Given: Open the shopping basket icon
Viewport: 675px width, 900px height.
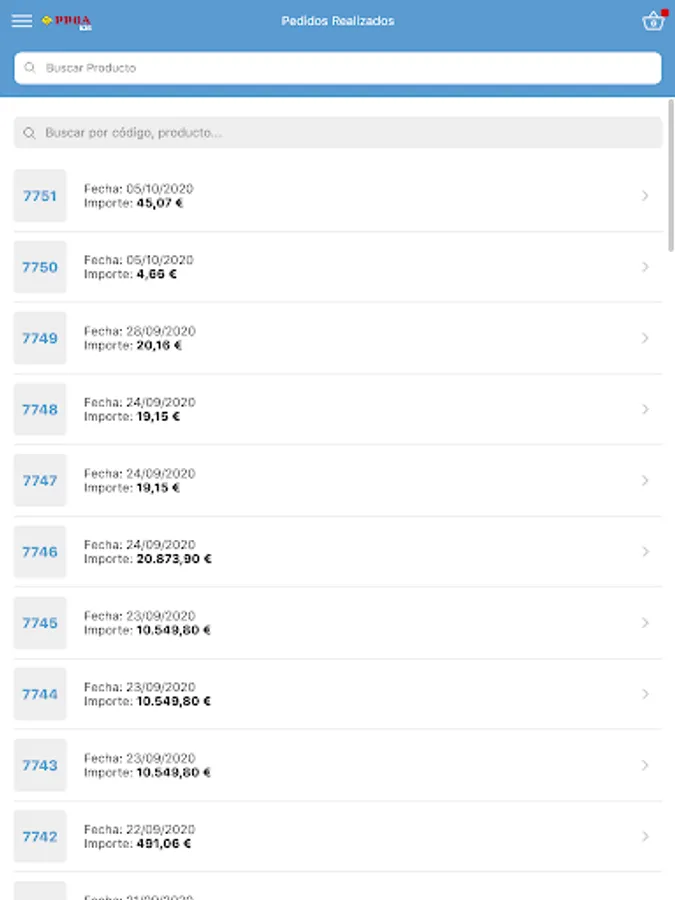Looking at the screenshot, I should [x=653, y=21].
